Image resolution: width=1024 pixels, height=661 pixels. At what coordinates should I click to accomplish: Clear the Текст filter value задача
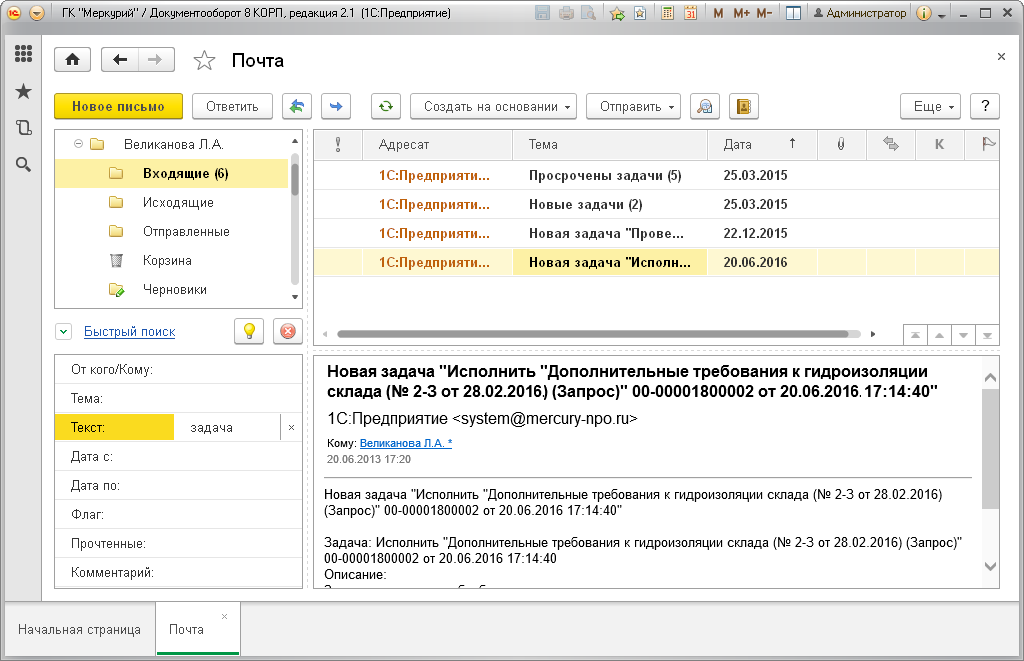[x=291, y=428]
